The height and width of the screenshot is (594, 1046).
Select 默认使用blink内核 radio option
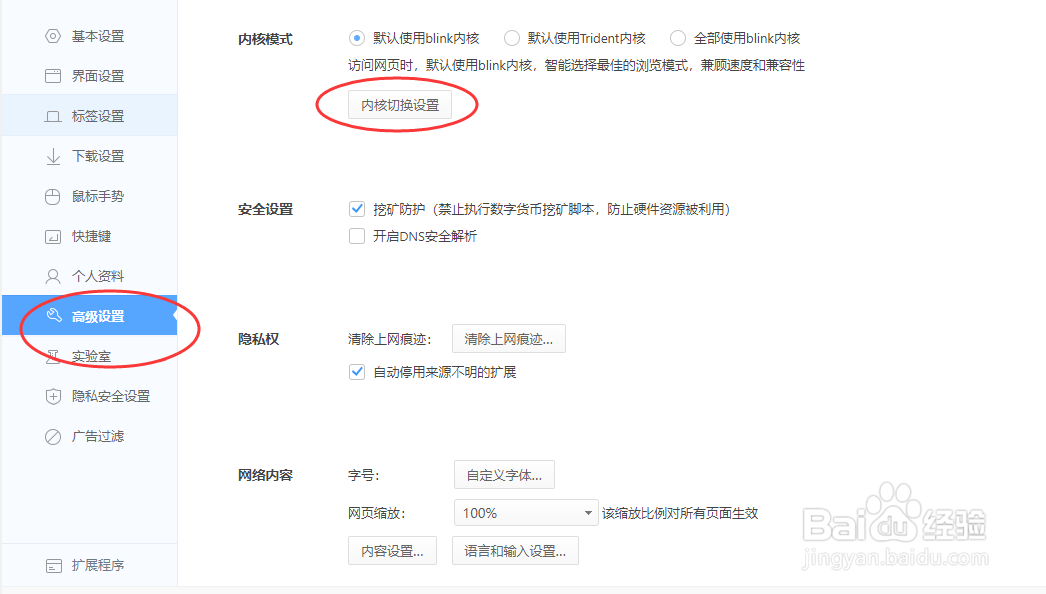pos(357,38)
